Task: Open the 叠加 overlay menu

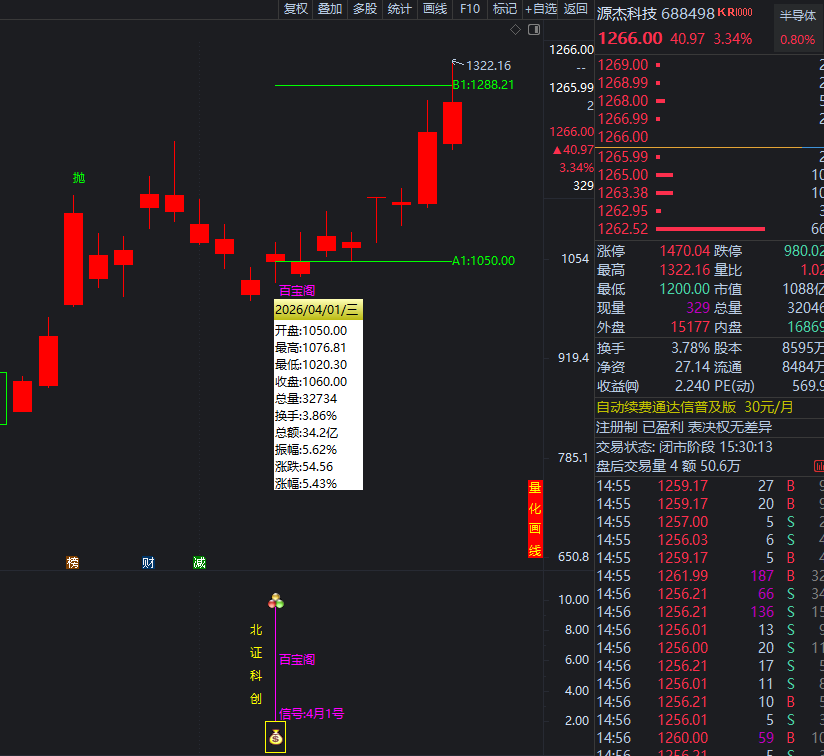Action: [x=330, y=9]
